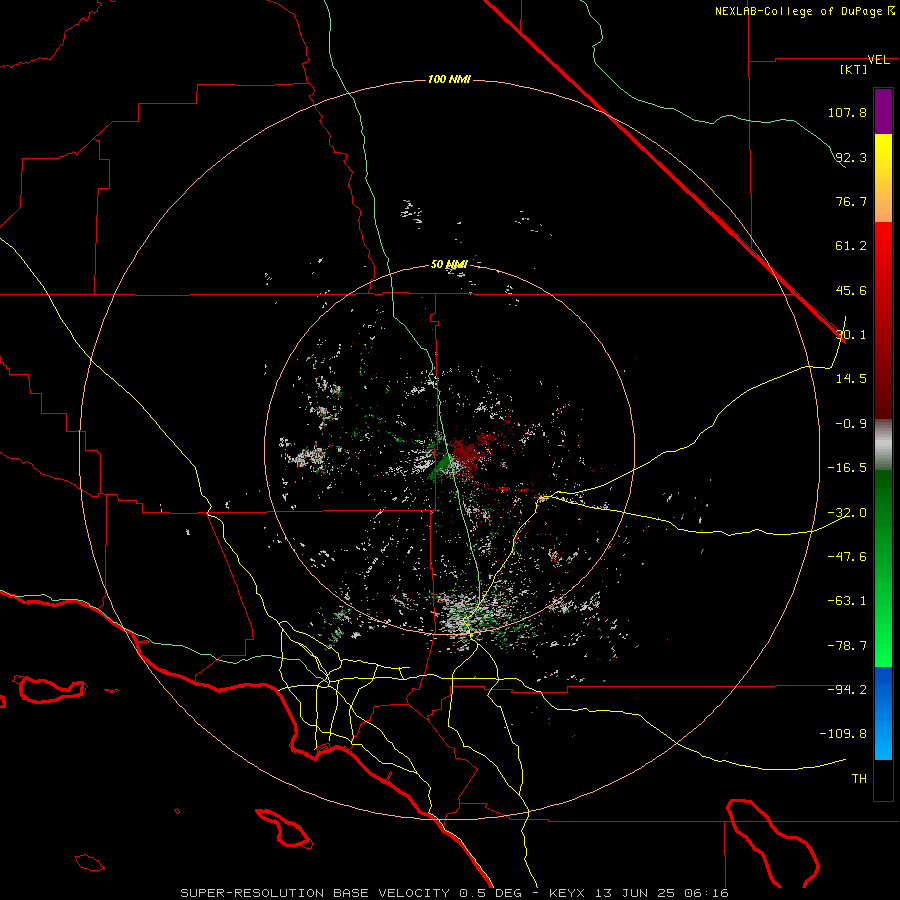Click the 45.6 velocity scale value
This screenshot has width=900, height=900.
851,290
